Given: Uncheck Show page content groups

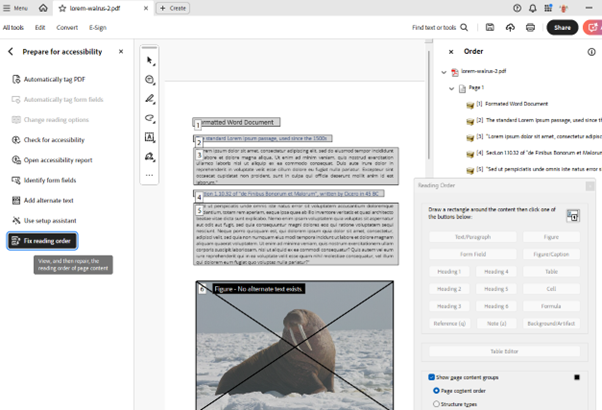Looking at the screenshot, I should [432, 377].
